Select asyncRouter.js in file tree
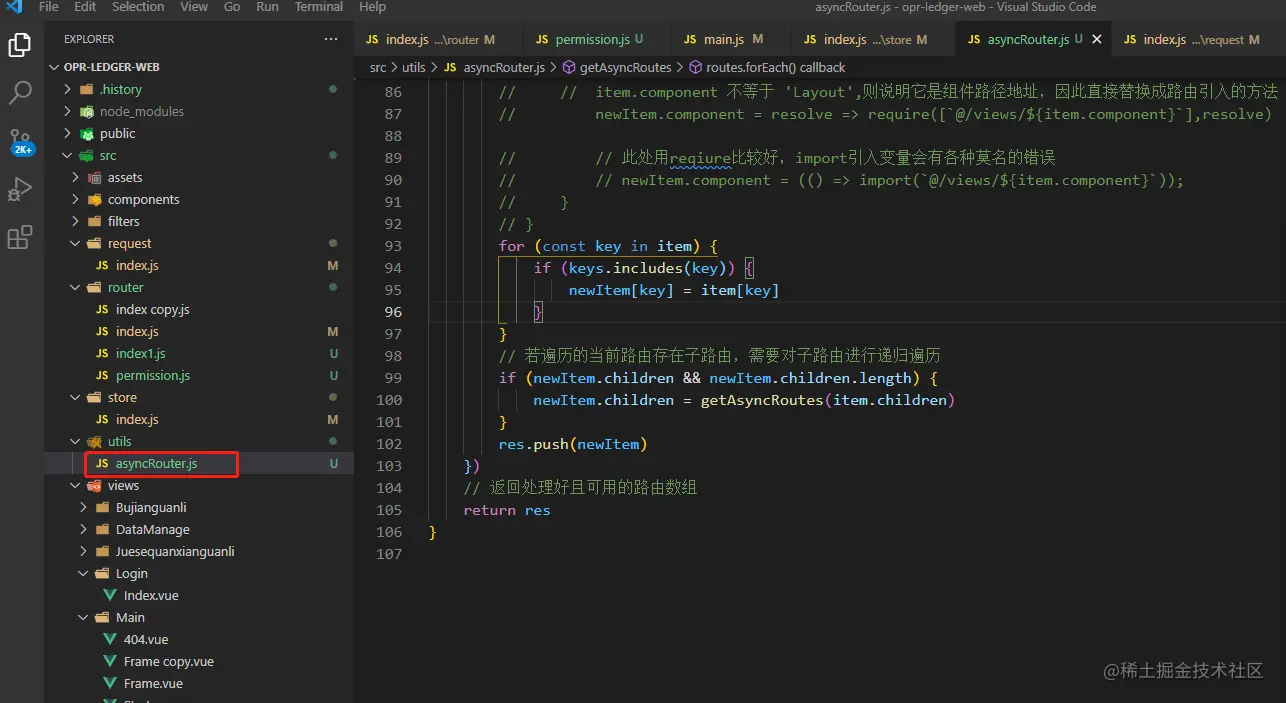The width and height of the screenshot is (1286, 703). point(156,463)
